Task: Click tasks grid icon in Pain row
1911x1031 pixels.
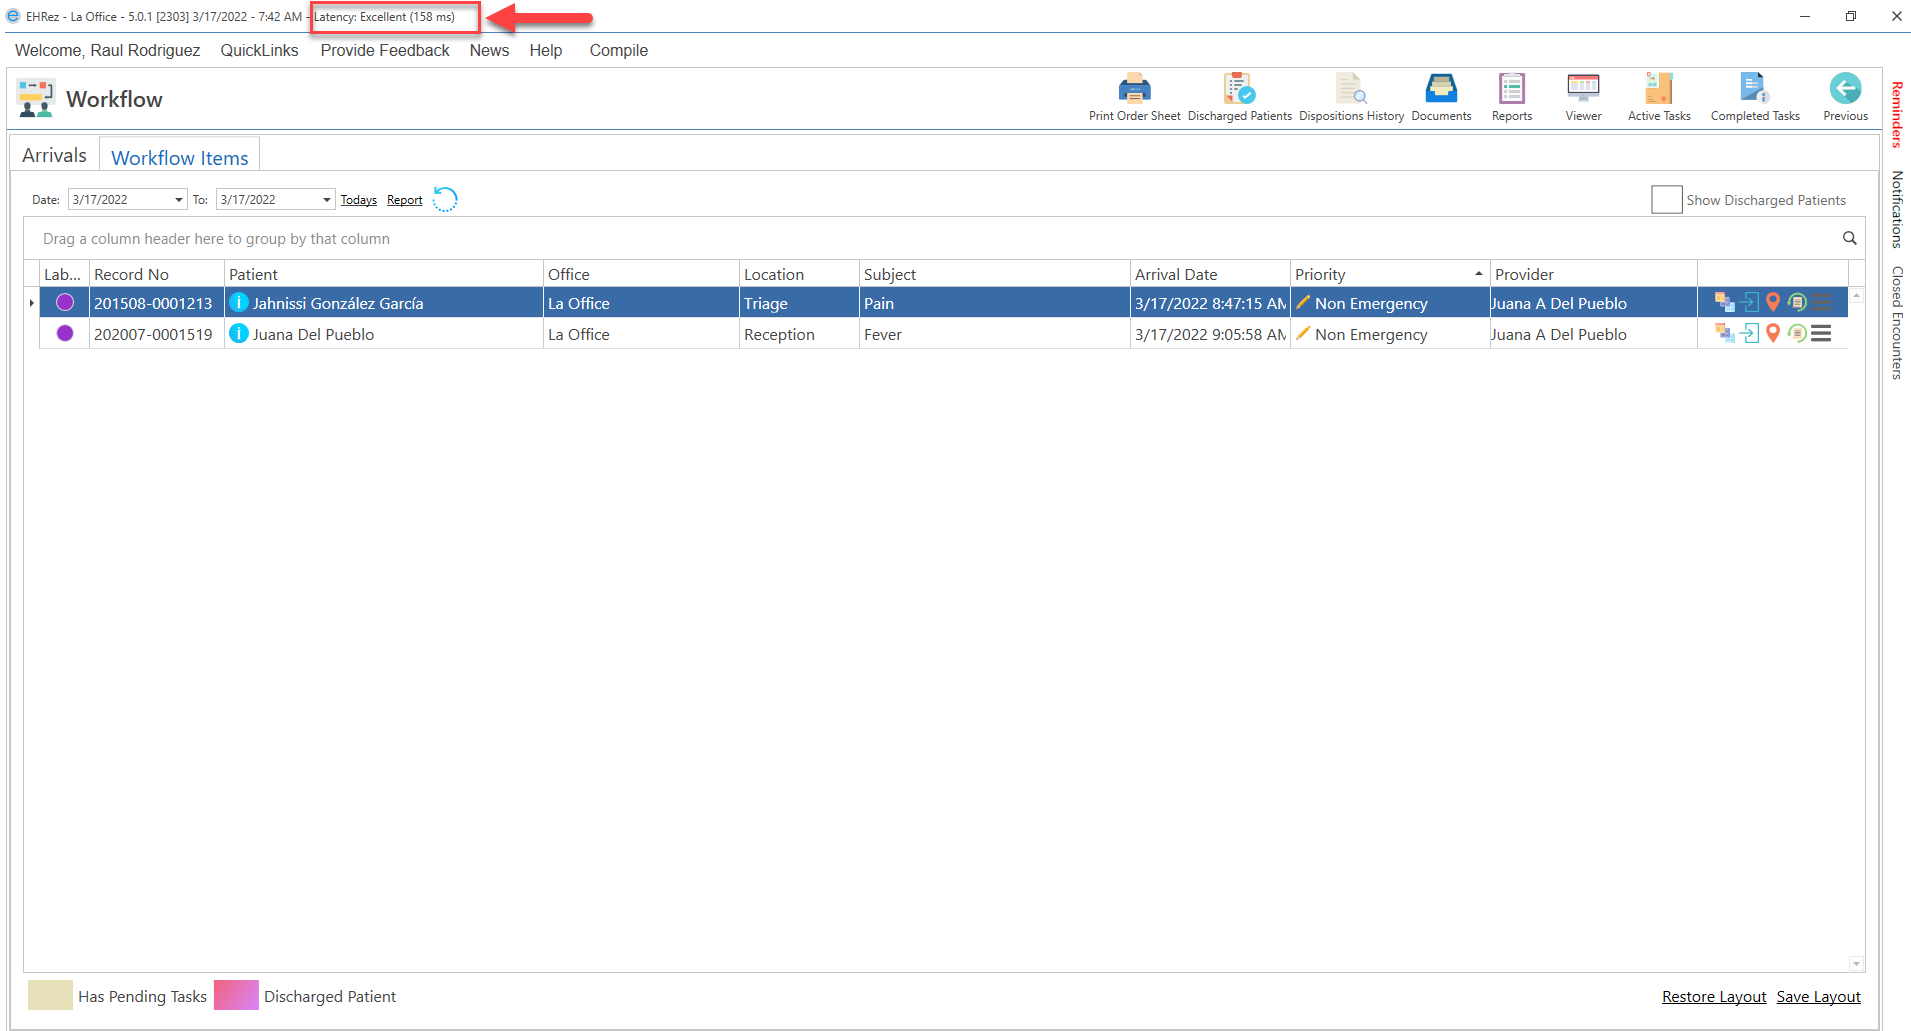Action: click(1724, 302)
